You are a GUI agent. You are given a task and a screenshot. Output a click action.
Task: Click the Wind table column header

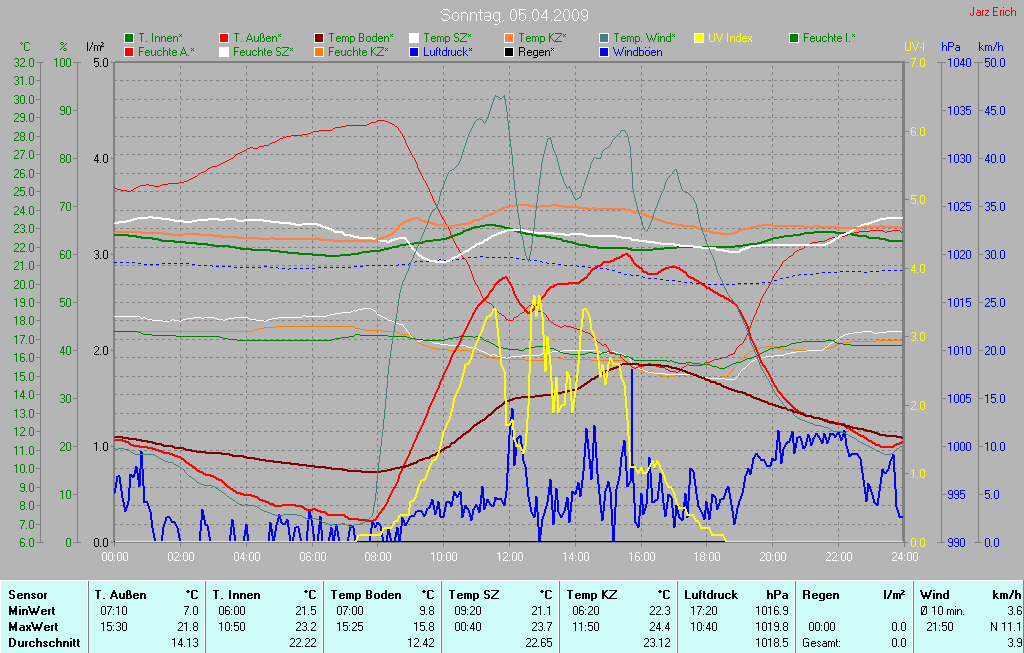pyautogui.click(x=935, y=595)
